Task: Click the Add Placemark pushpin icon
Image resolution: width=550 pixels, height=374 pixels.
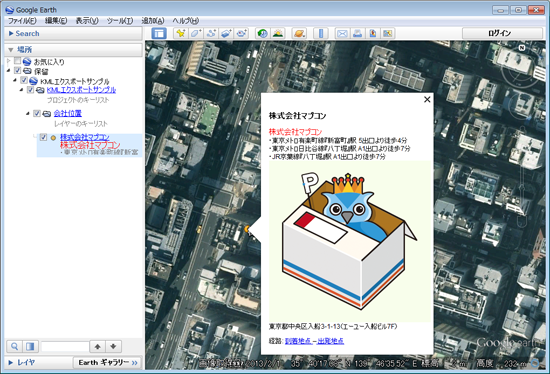Action: [181, 33]
